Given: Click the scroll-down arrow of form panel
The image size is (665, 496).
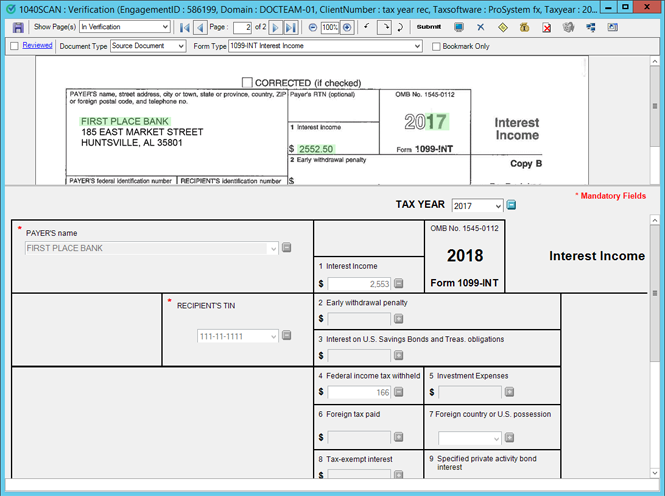Looking at the screenshot, I should click(x=655, y=473).
